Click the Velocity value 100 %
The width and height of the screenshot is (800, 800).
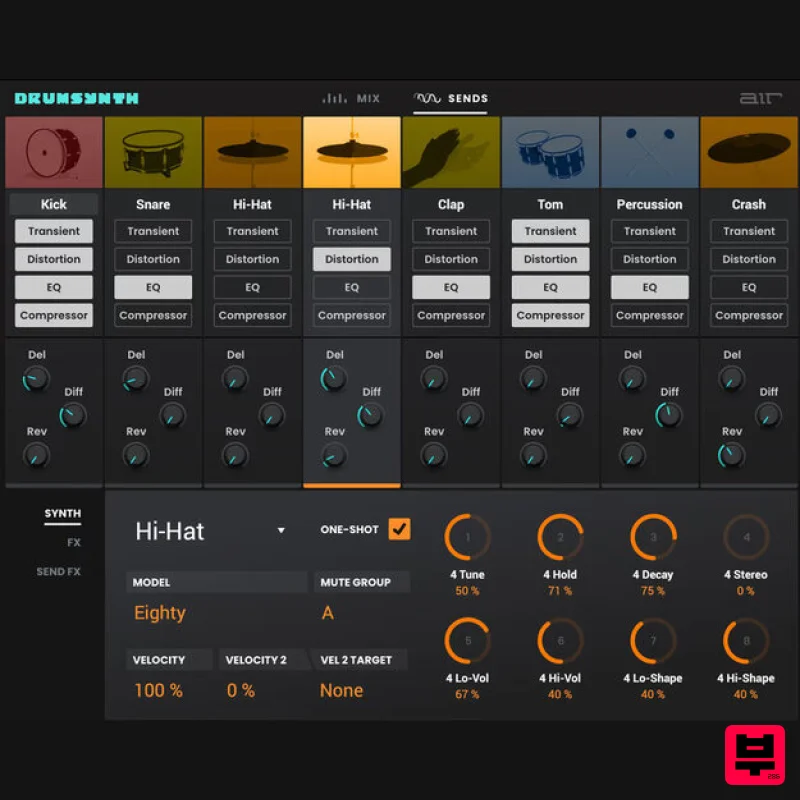(159, 690)
